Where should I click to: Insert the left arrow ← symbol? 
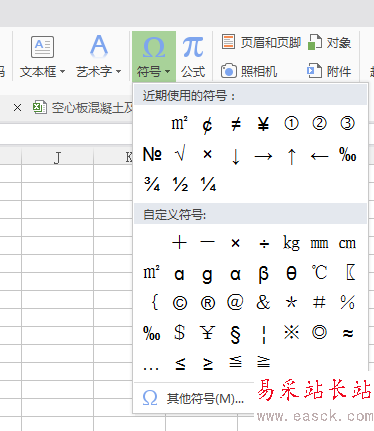point(319,156)
